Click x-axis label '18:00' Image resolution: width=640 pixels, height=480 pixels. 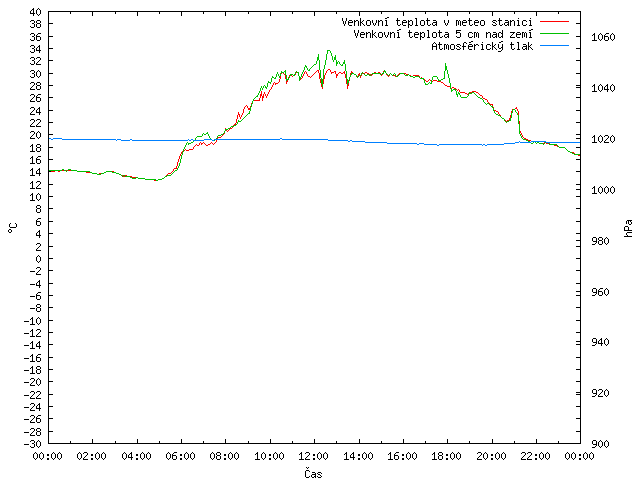pyautogui.click(x=447, y=456)
